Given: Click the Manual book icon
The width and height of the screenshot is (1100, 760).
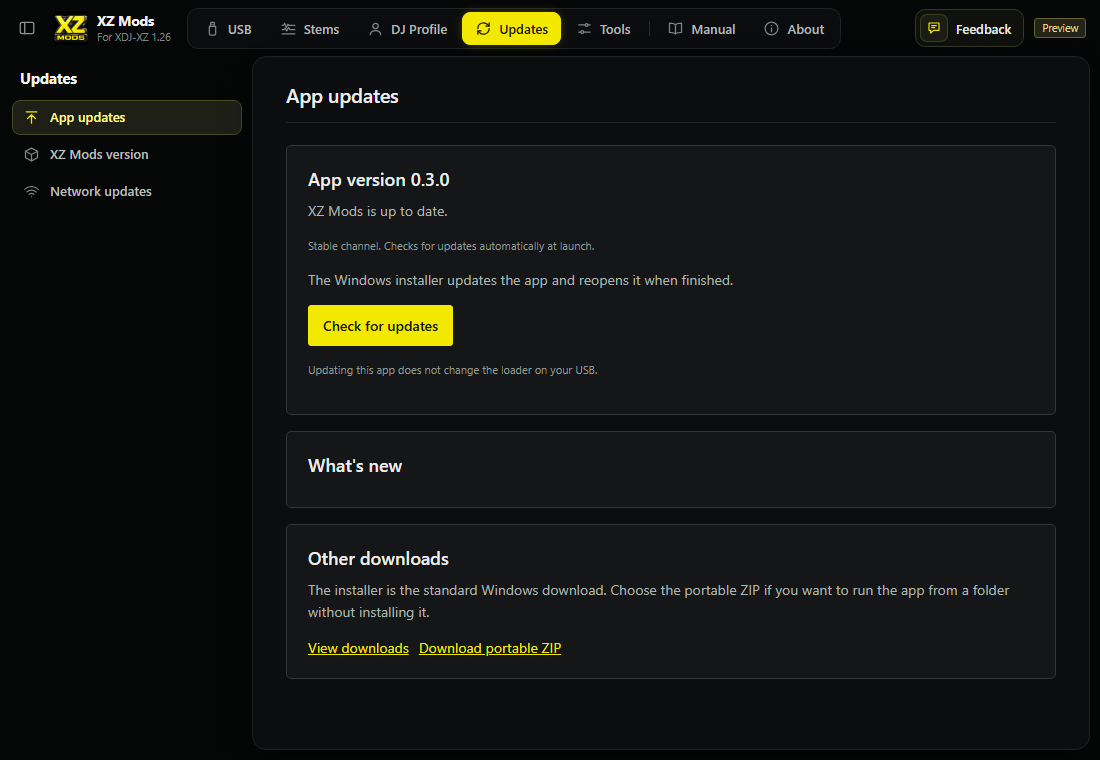Looking at the screenshot, I should [x=675, y=29].
